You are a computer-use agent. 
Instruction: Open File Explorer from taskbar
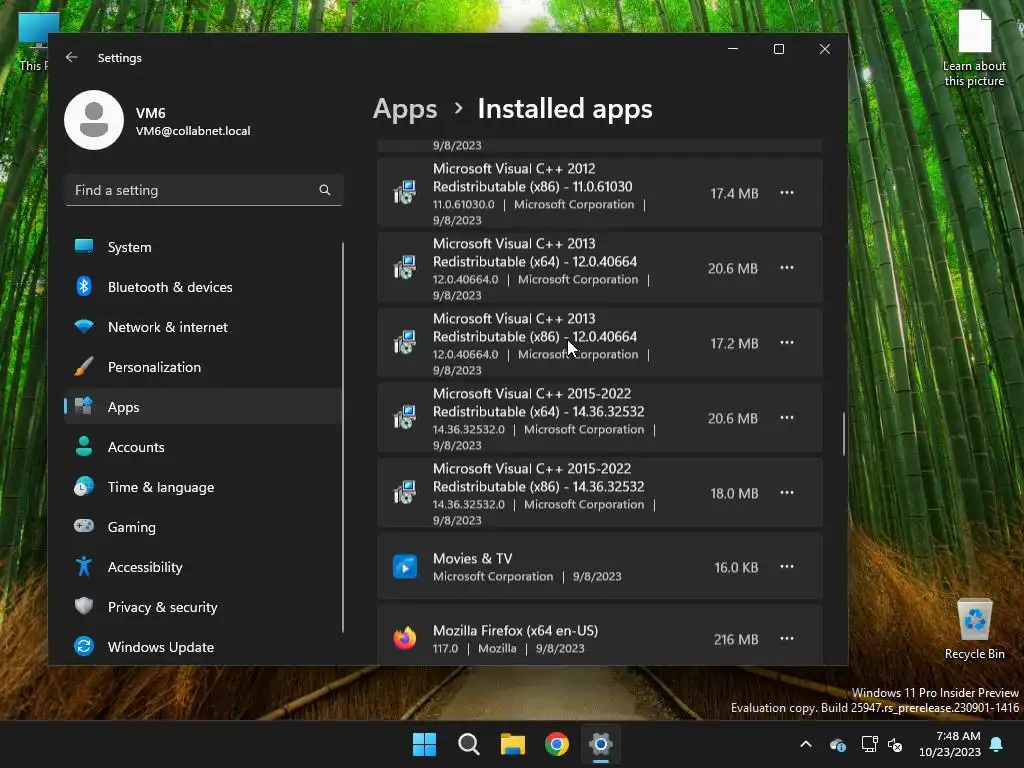click(513, 744)
